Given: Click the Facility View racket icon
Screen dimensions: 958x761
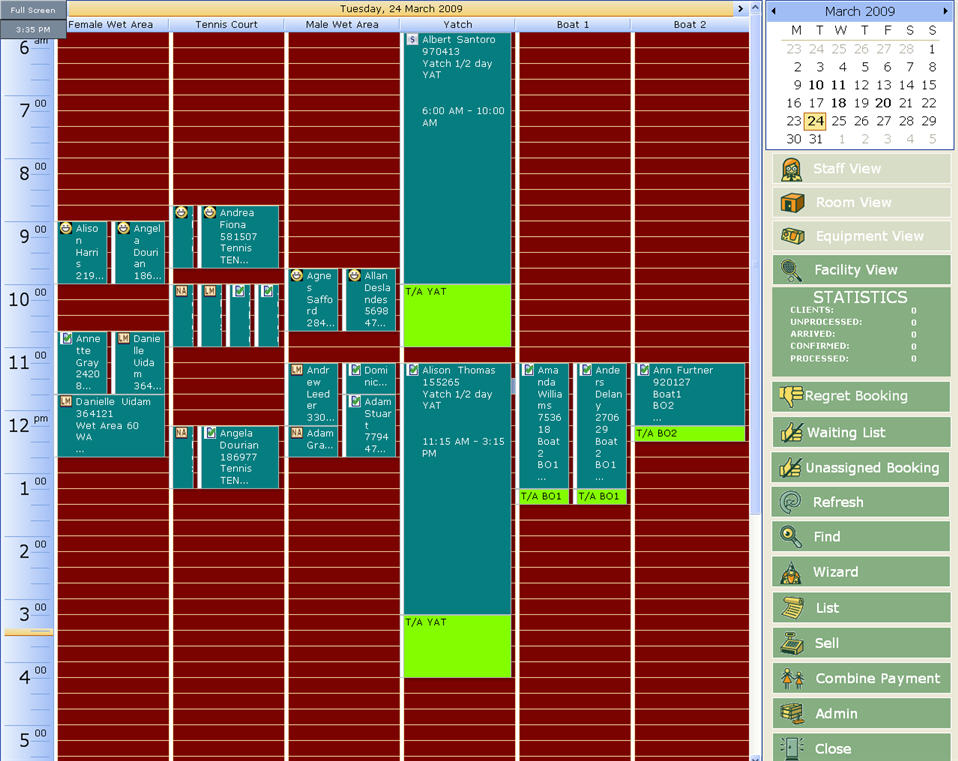Looking at the screenshot, I should coord(791,270).
